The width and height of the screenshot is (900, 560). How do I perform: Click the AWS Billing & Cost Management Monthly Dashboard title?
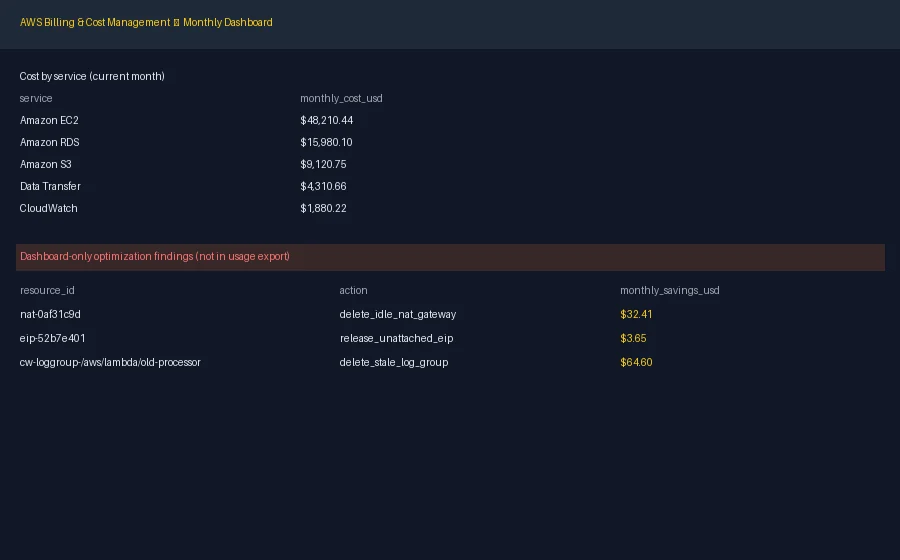point(146,22)
